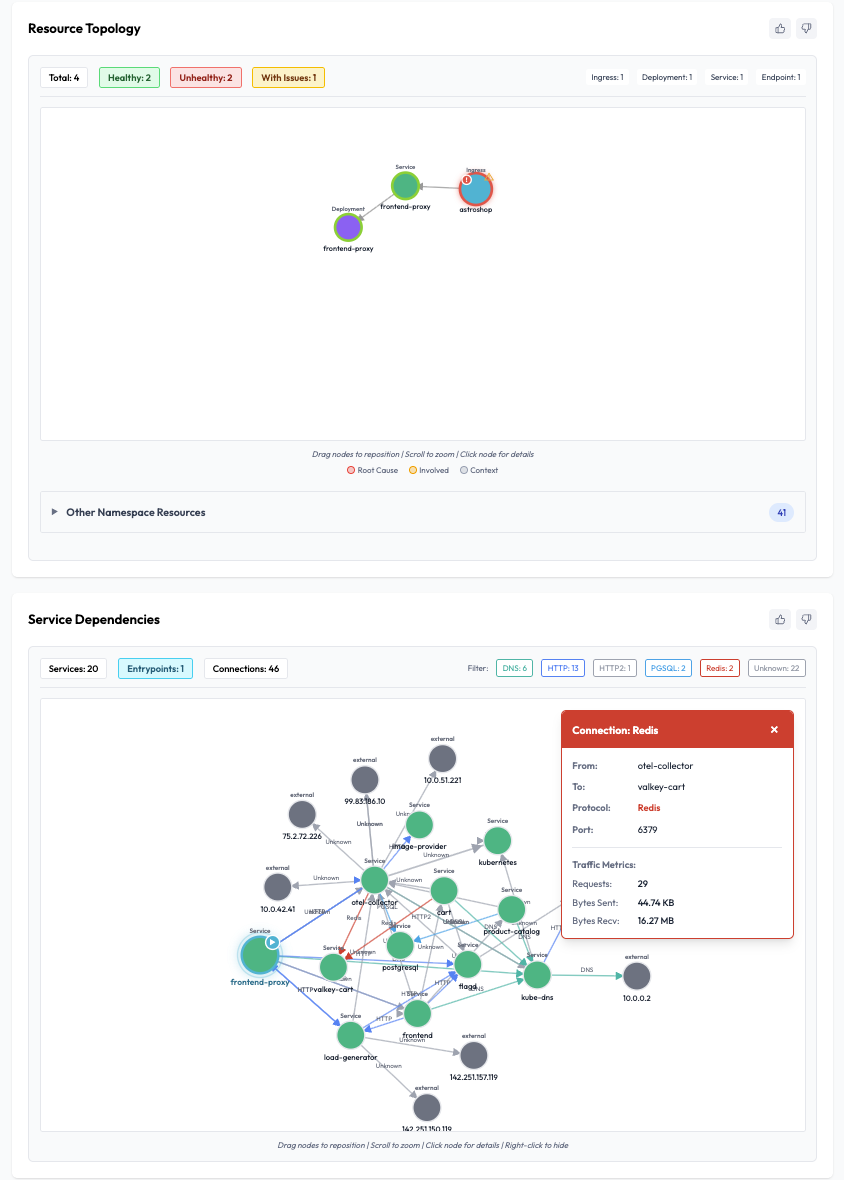Screen dimensions: 844x1180
Task: Click the Root Cause legend swatch
Action: [x=350, y=470]
